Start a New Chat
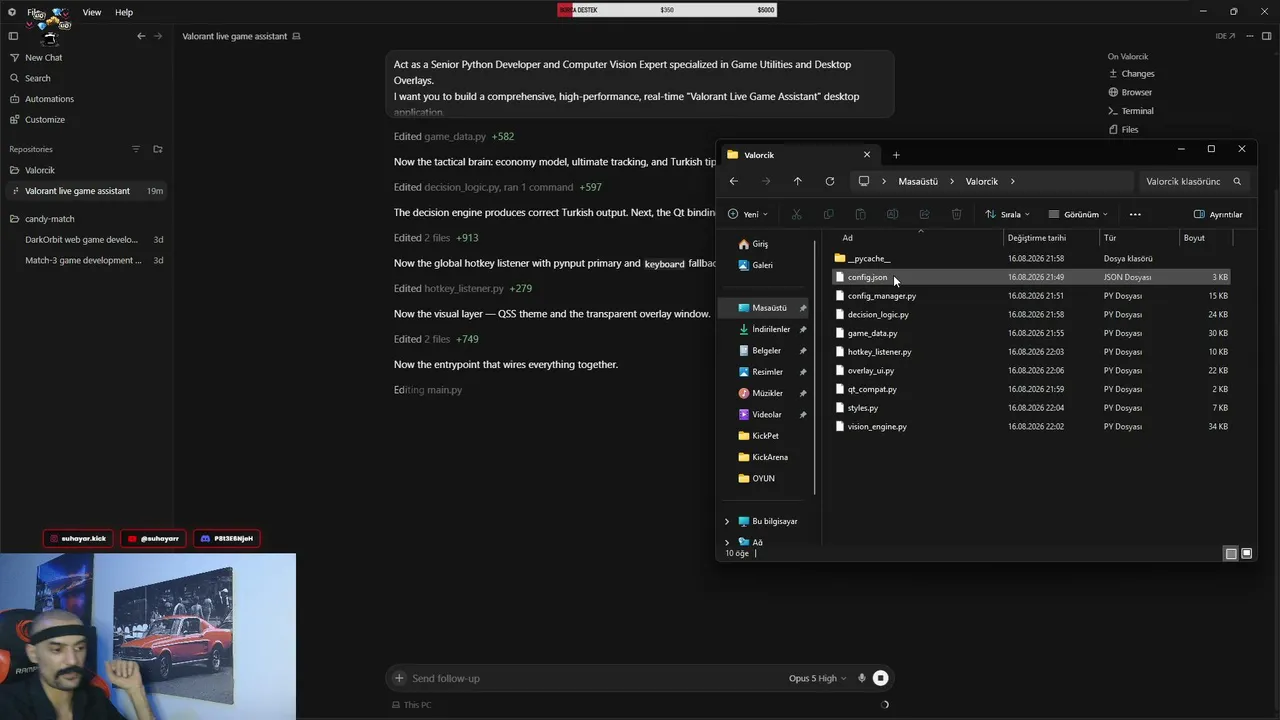1280x720 pixels. pos(43,58)
